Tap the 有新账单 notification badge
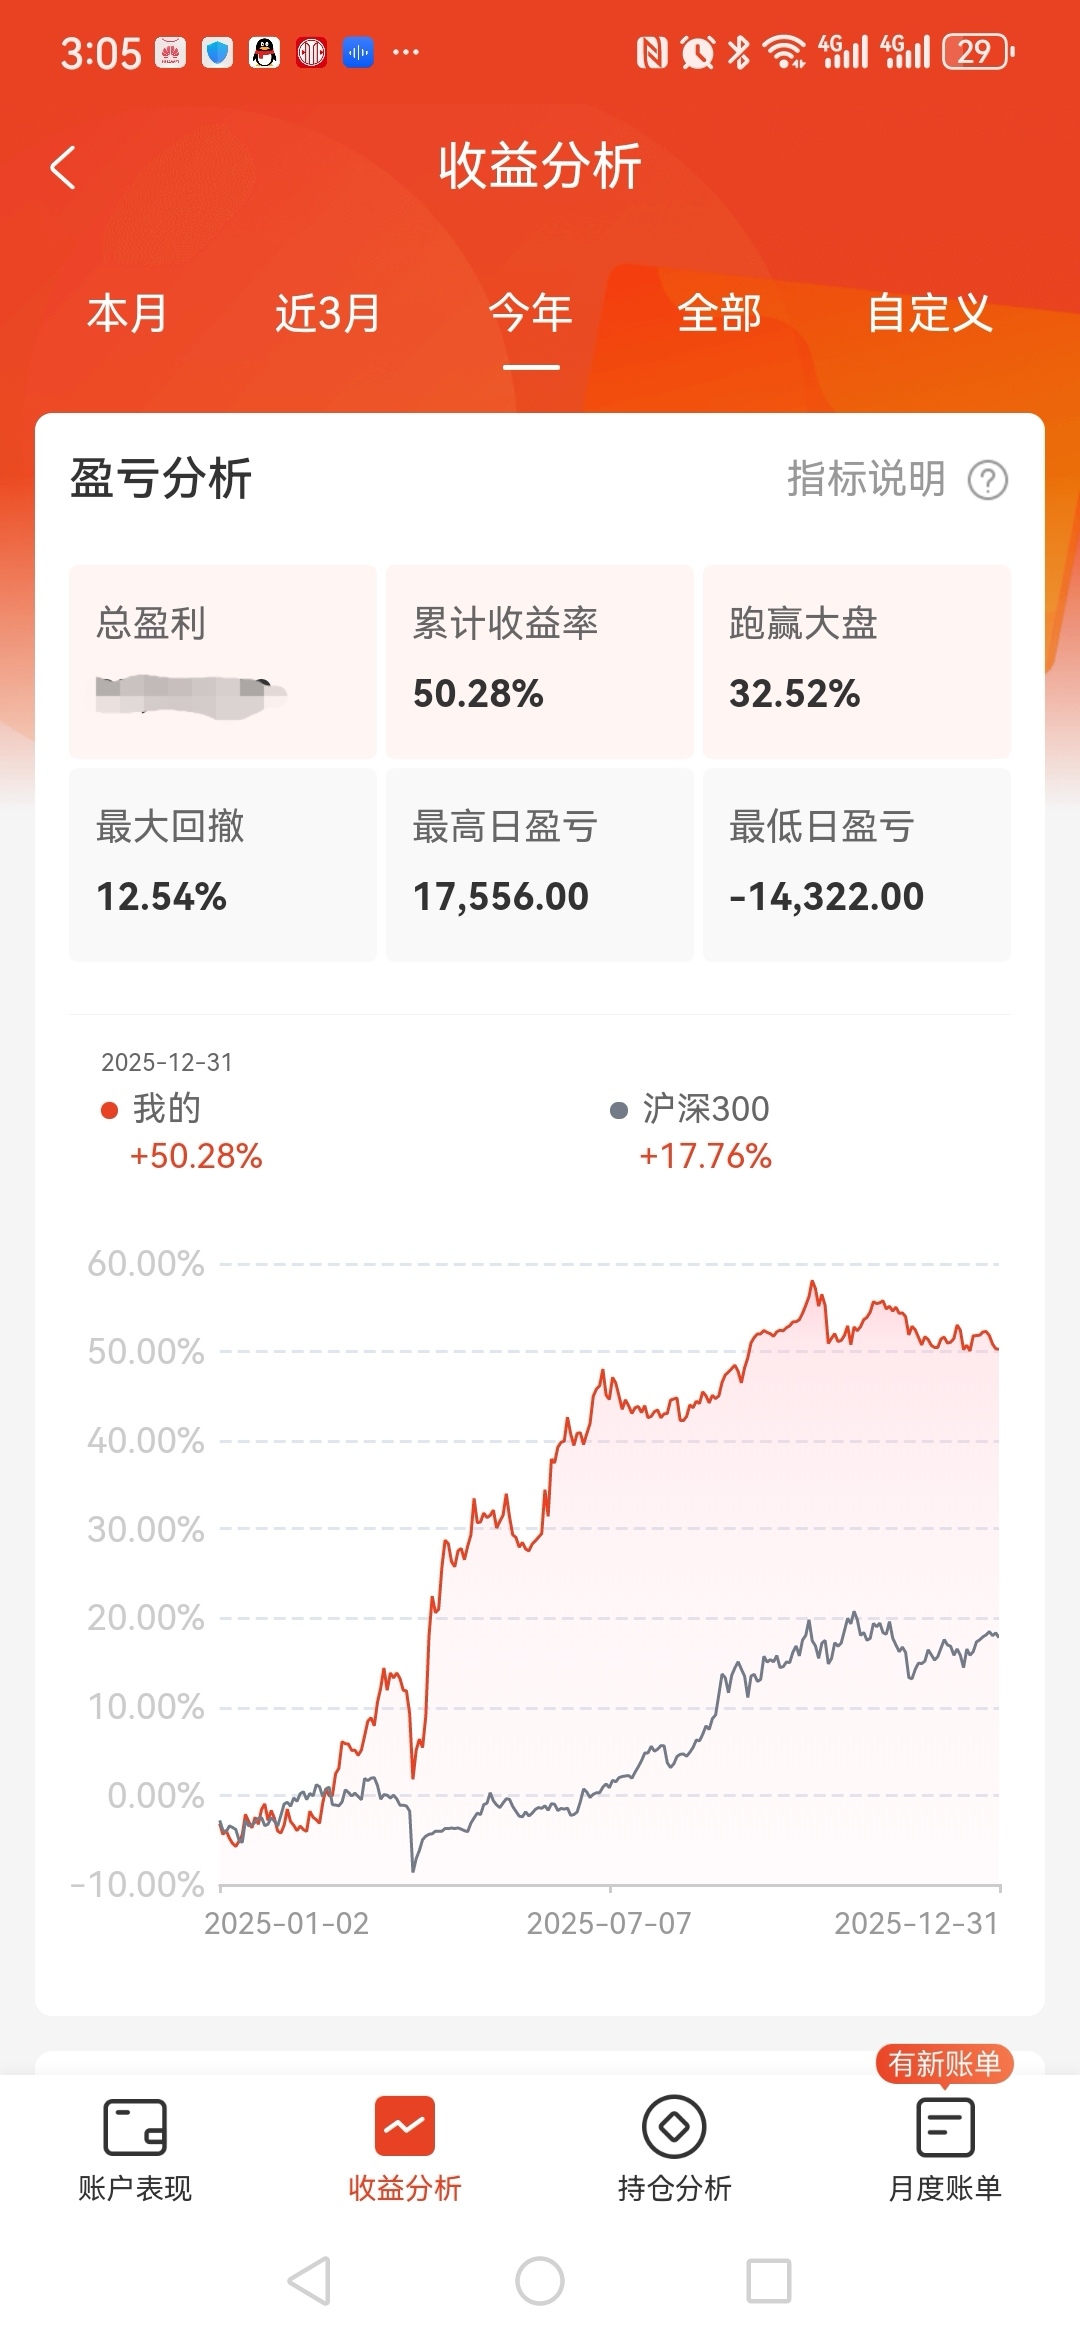The width and height of the screenshot is (1080, 2340). point(944,2063)
